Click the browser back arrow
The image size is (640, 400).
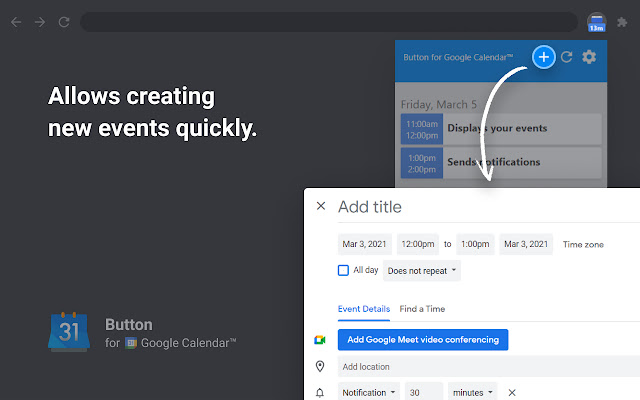pyautogui.click(x=16, y=22)
